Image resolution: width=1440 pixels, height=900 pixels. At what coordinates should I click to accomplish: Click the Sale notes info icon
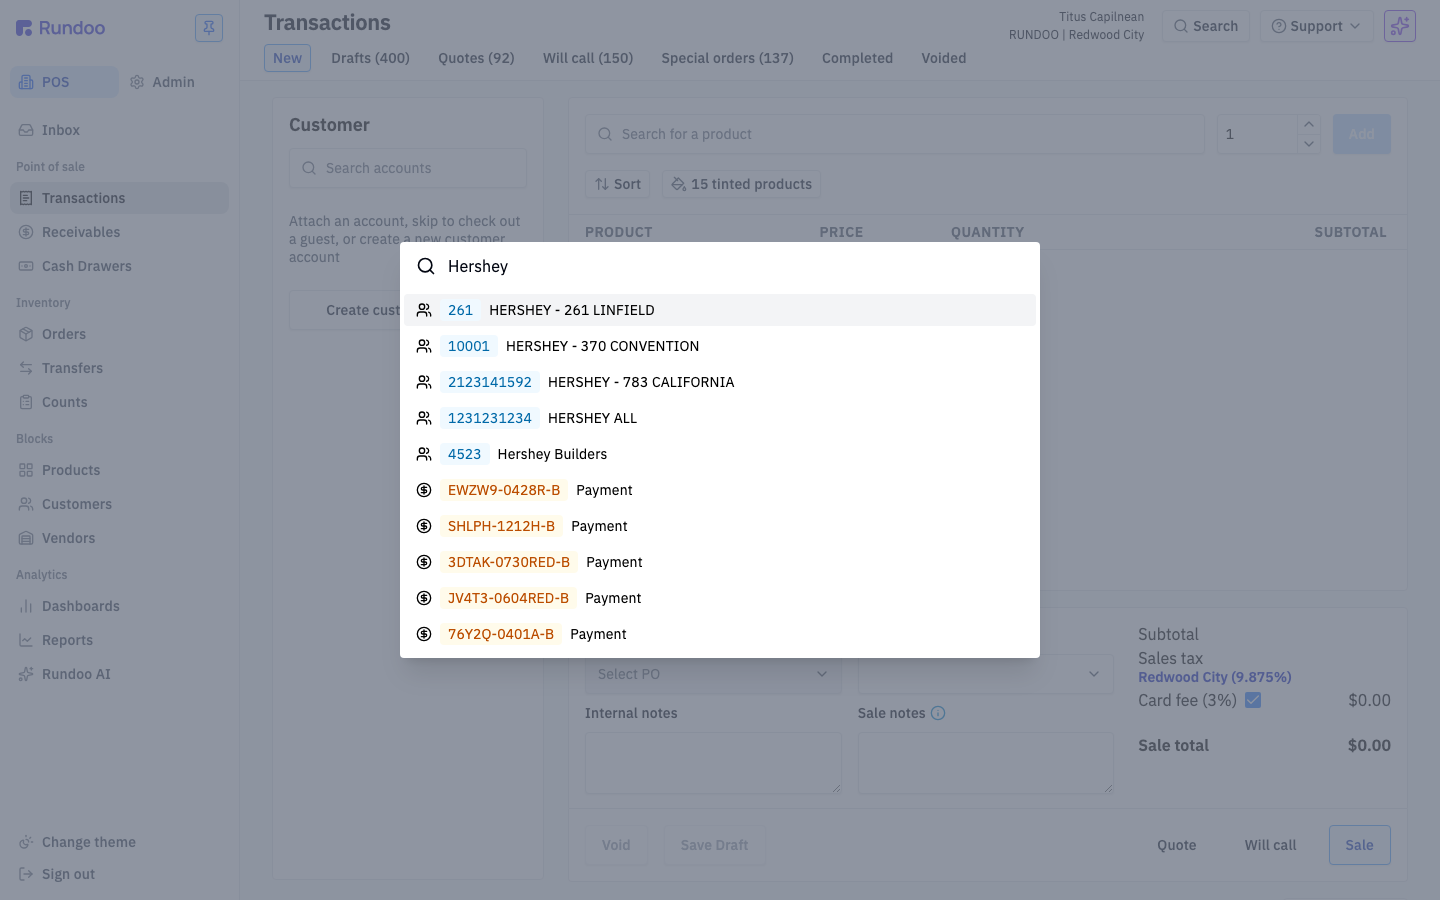pos(938,713)
